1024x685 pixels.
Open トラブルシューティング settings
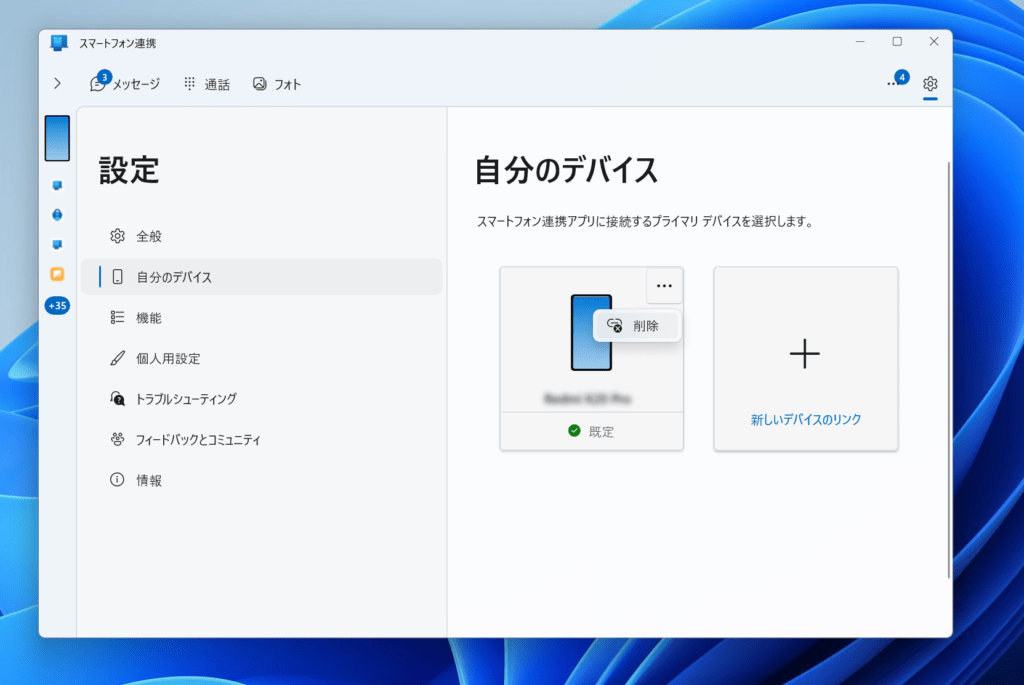(x=187, y=398)
